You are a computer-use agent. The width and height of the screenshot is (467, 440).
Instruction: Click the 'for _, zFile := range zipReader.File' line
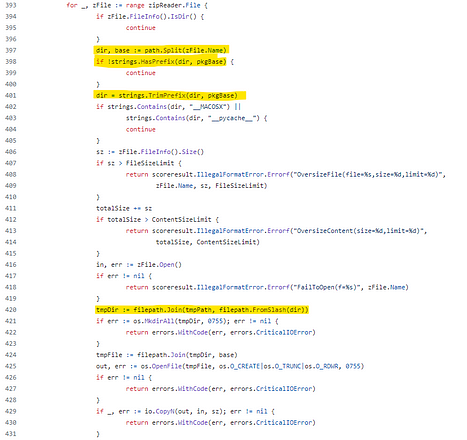pyautogui.click(x=137, y=5)
